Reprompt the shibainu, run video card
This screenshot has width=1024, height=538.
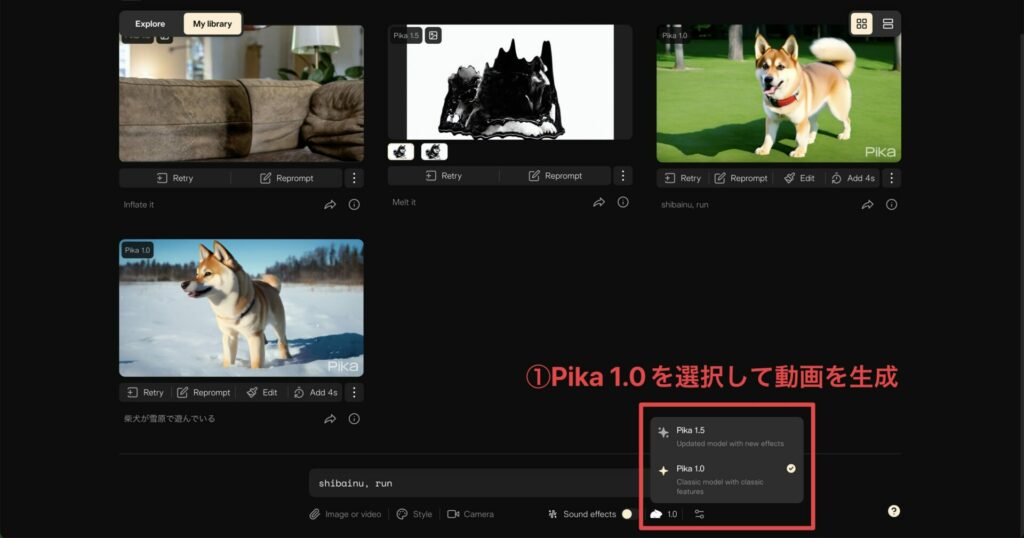741,178
